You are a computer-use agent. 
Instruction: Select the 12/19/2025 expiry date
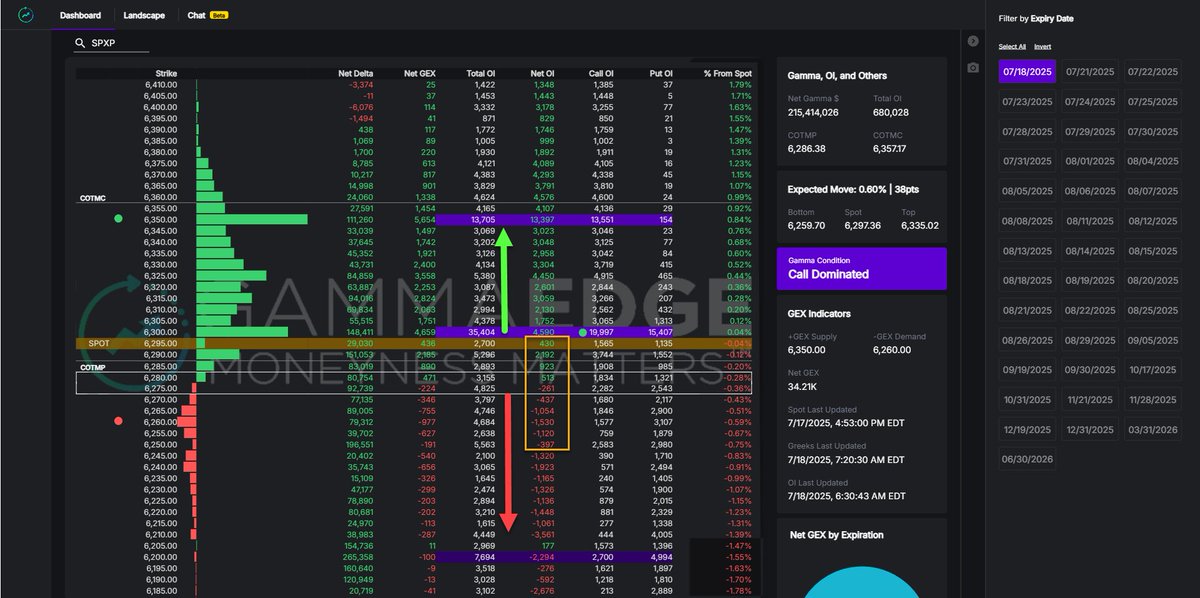pos(1027,429)
